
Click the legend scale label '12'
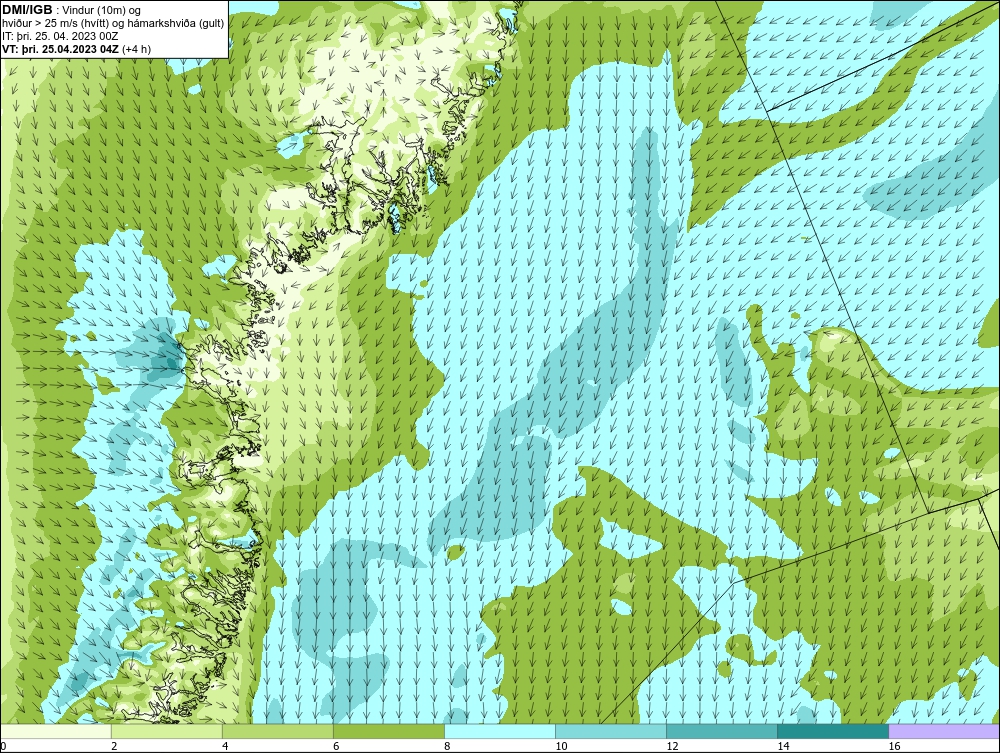tap(672, 746)
